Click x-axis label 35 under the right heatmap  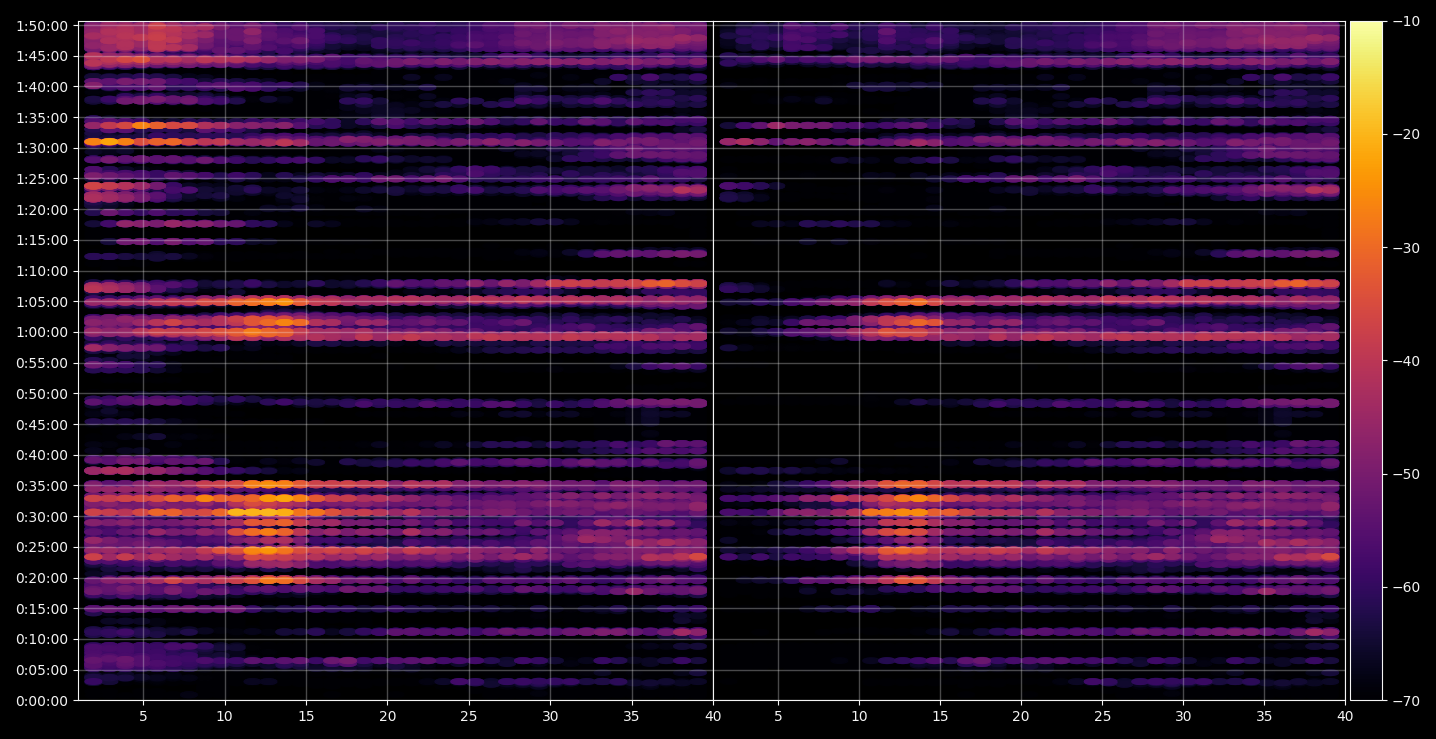(x=1264, y=716)
